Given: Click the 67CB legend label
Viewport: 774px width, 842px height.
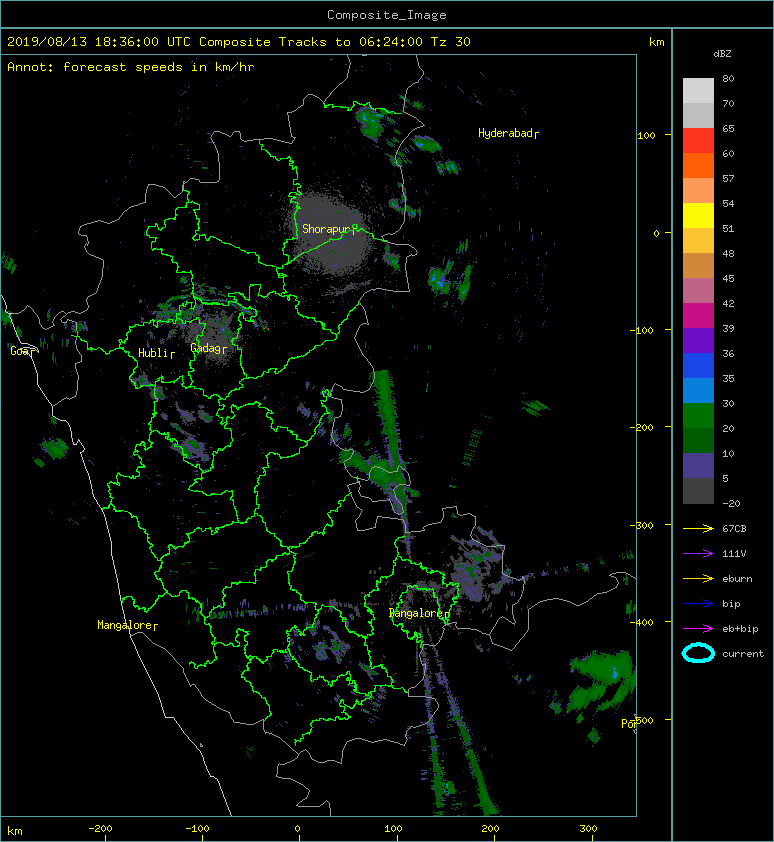Looking at the screenshot, I should tap(734, 528).
